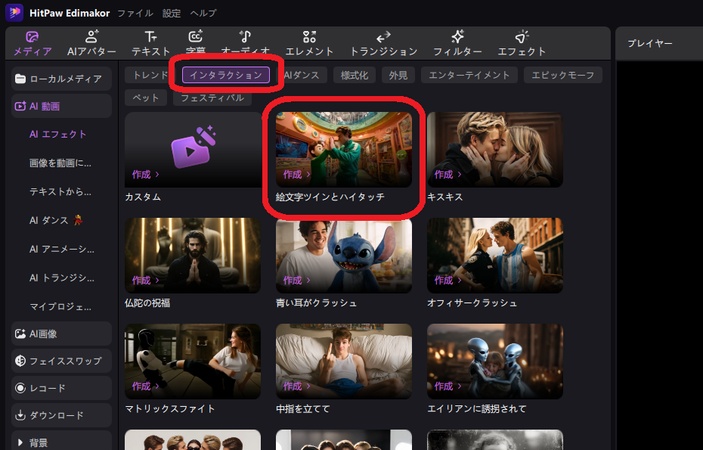
Task: Click the AI 動画 sidebar icon
Action: 20,106
